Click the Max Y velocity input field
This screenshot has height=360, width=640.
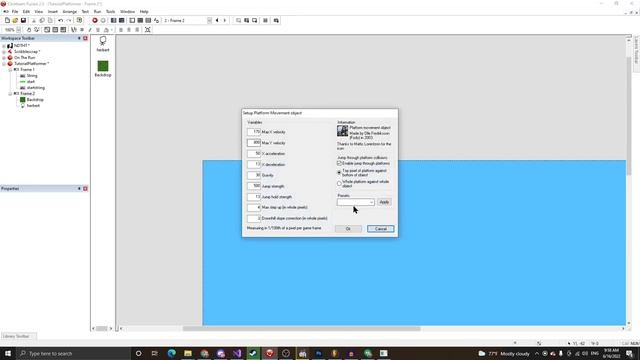click(x=253, y=143)
